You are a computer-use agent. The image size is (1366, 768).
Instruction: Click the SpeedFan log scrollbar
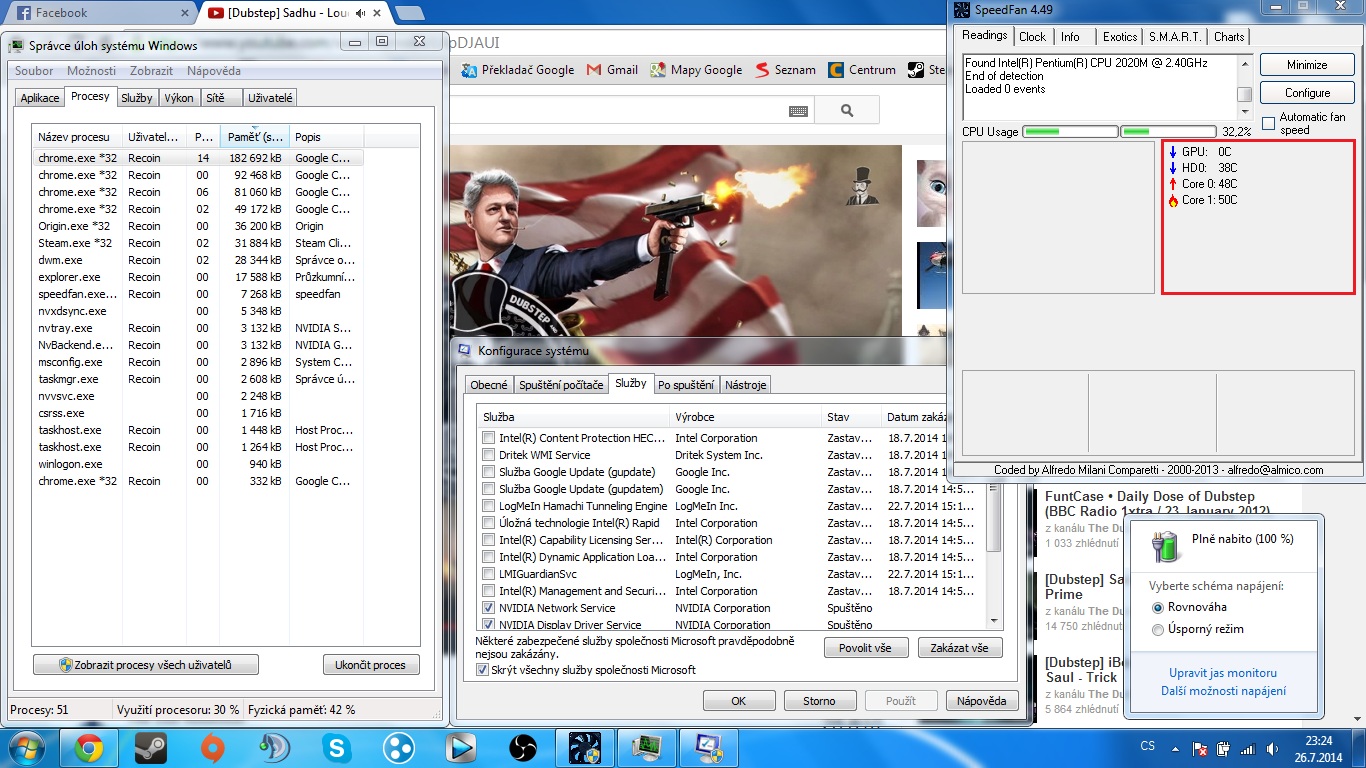coord(1245,88)
